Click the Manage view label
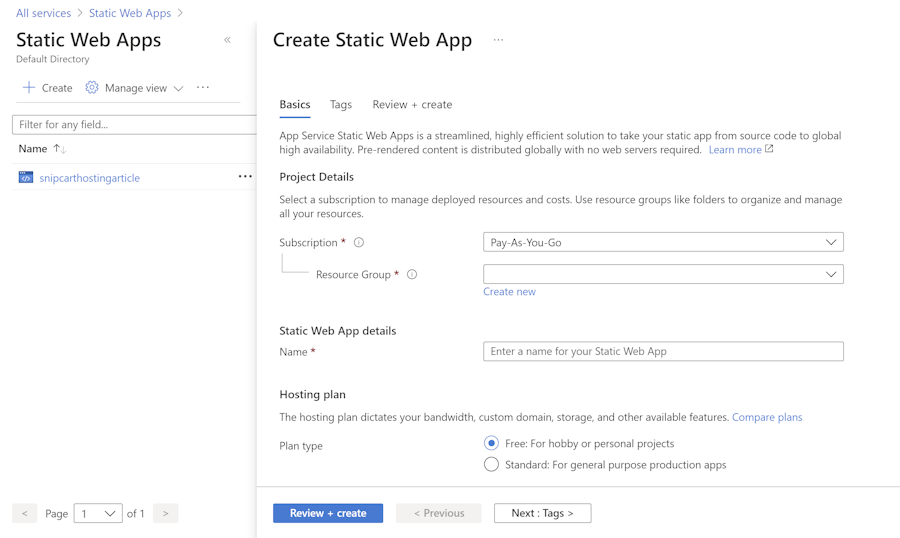The width and height of the screenshot is (900, 538). pos(136,88)
